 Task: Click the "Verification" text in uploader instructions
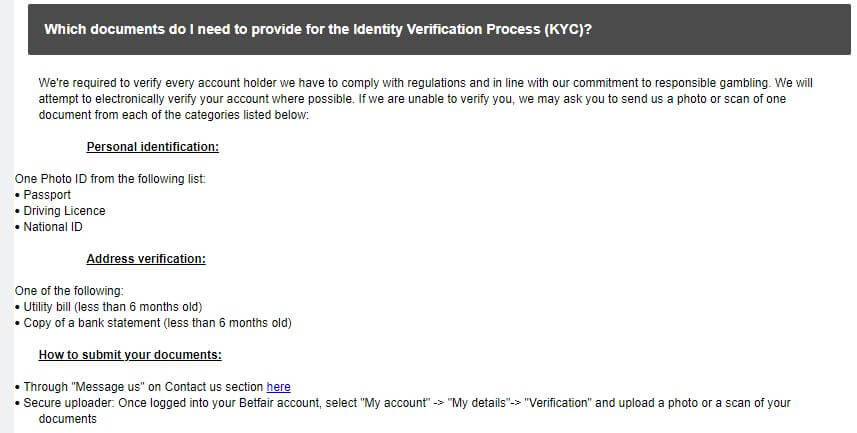pyautogui.click(x=557, y=403)
